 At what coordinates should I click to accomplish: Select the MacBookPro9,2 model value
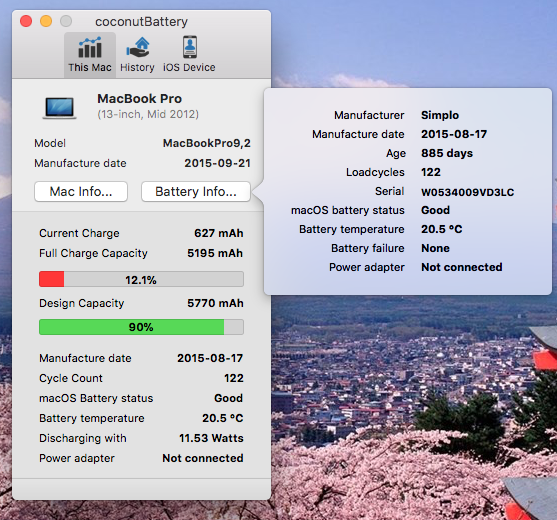click(207, 143)
